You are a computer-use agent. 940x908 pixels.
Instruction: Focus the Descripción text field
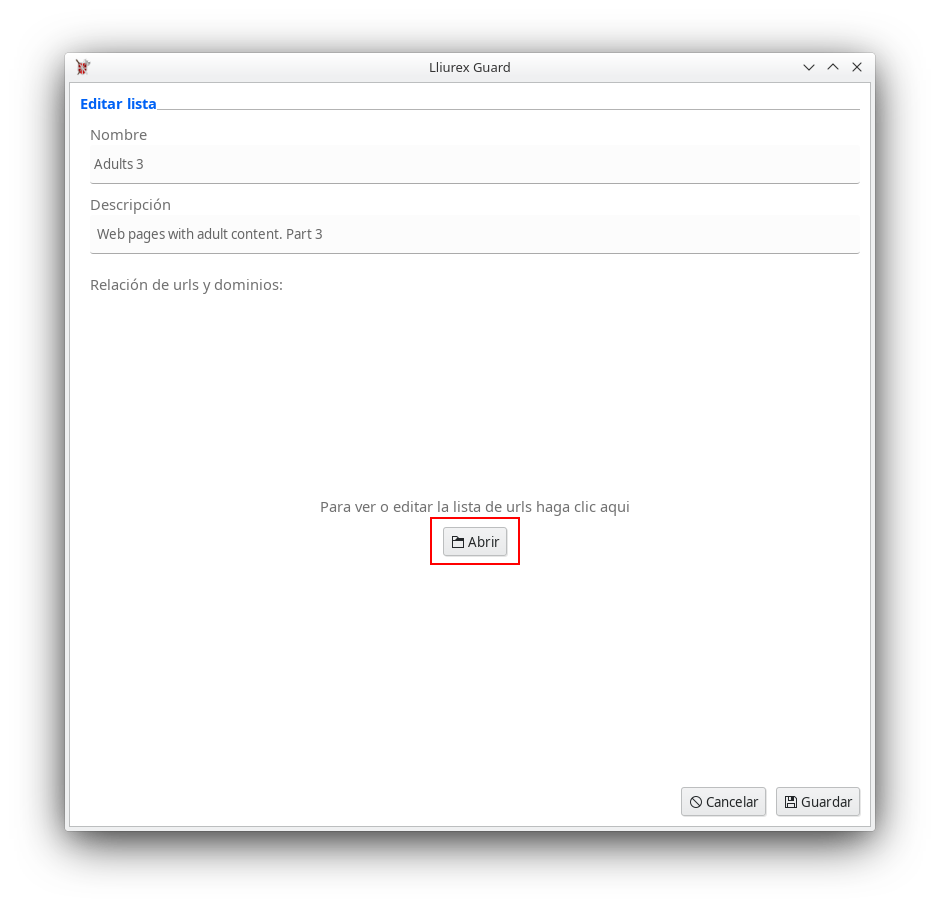coord(475,234)
